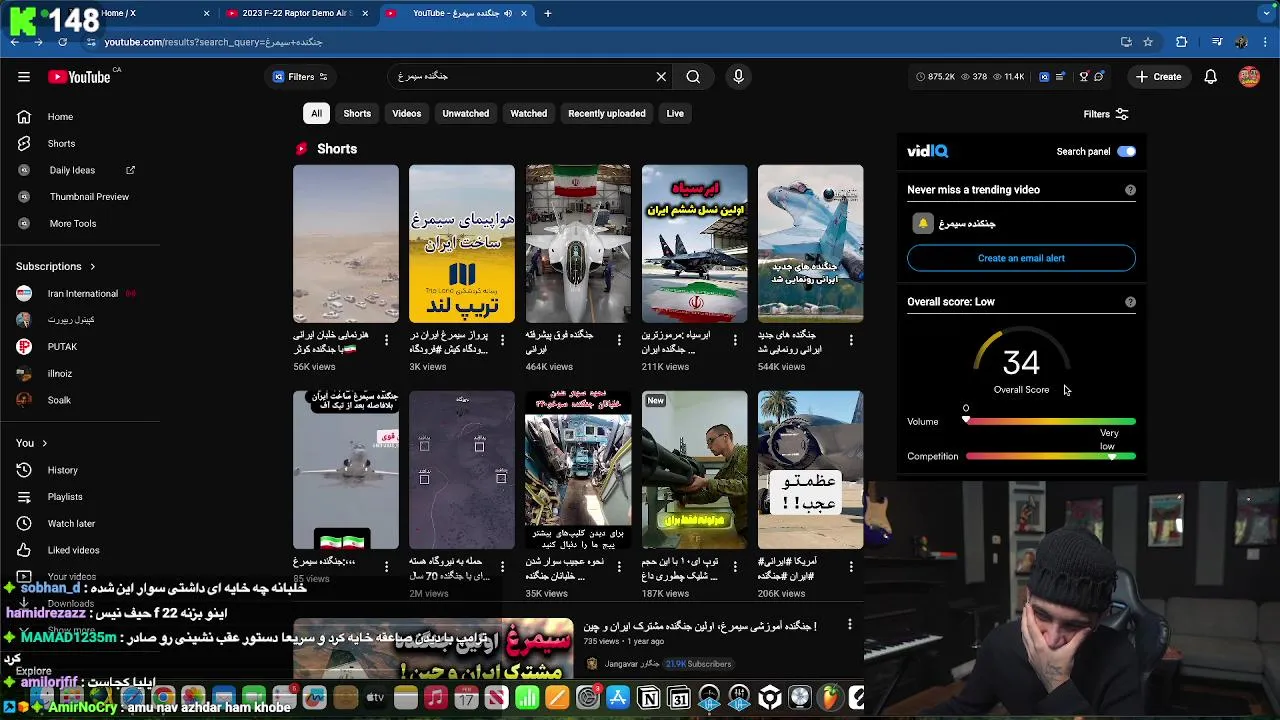Select the Unwatched filter chip
Screen dimensions: 1280x720
point(466,114)
